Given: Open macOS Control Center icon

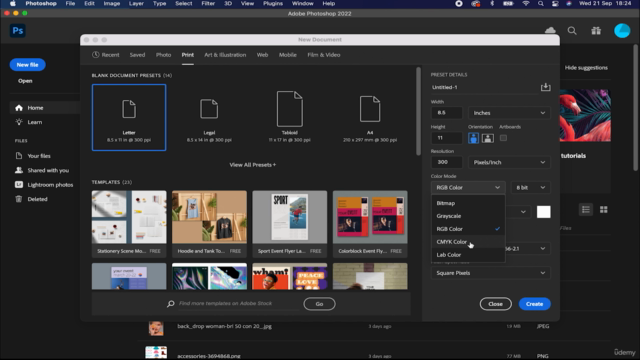Looking at the screenshot, I should tap(555, 4).
